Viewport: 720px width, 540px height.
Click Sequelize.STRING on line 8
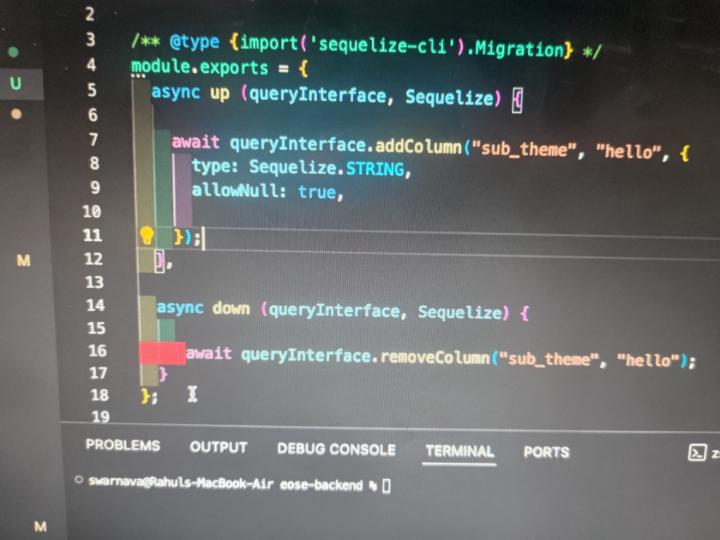click(326, 169)
